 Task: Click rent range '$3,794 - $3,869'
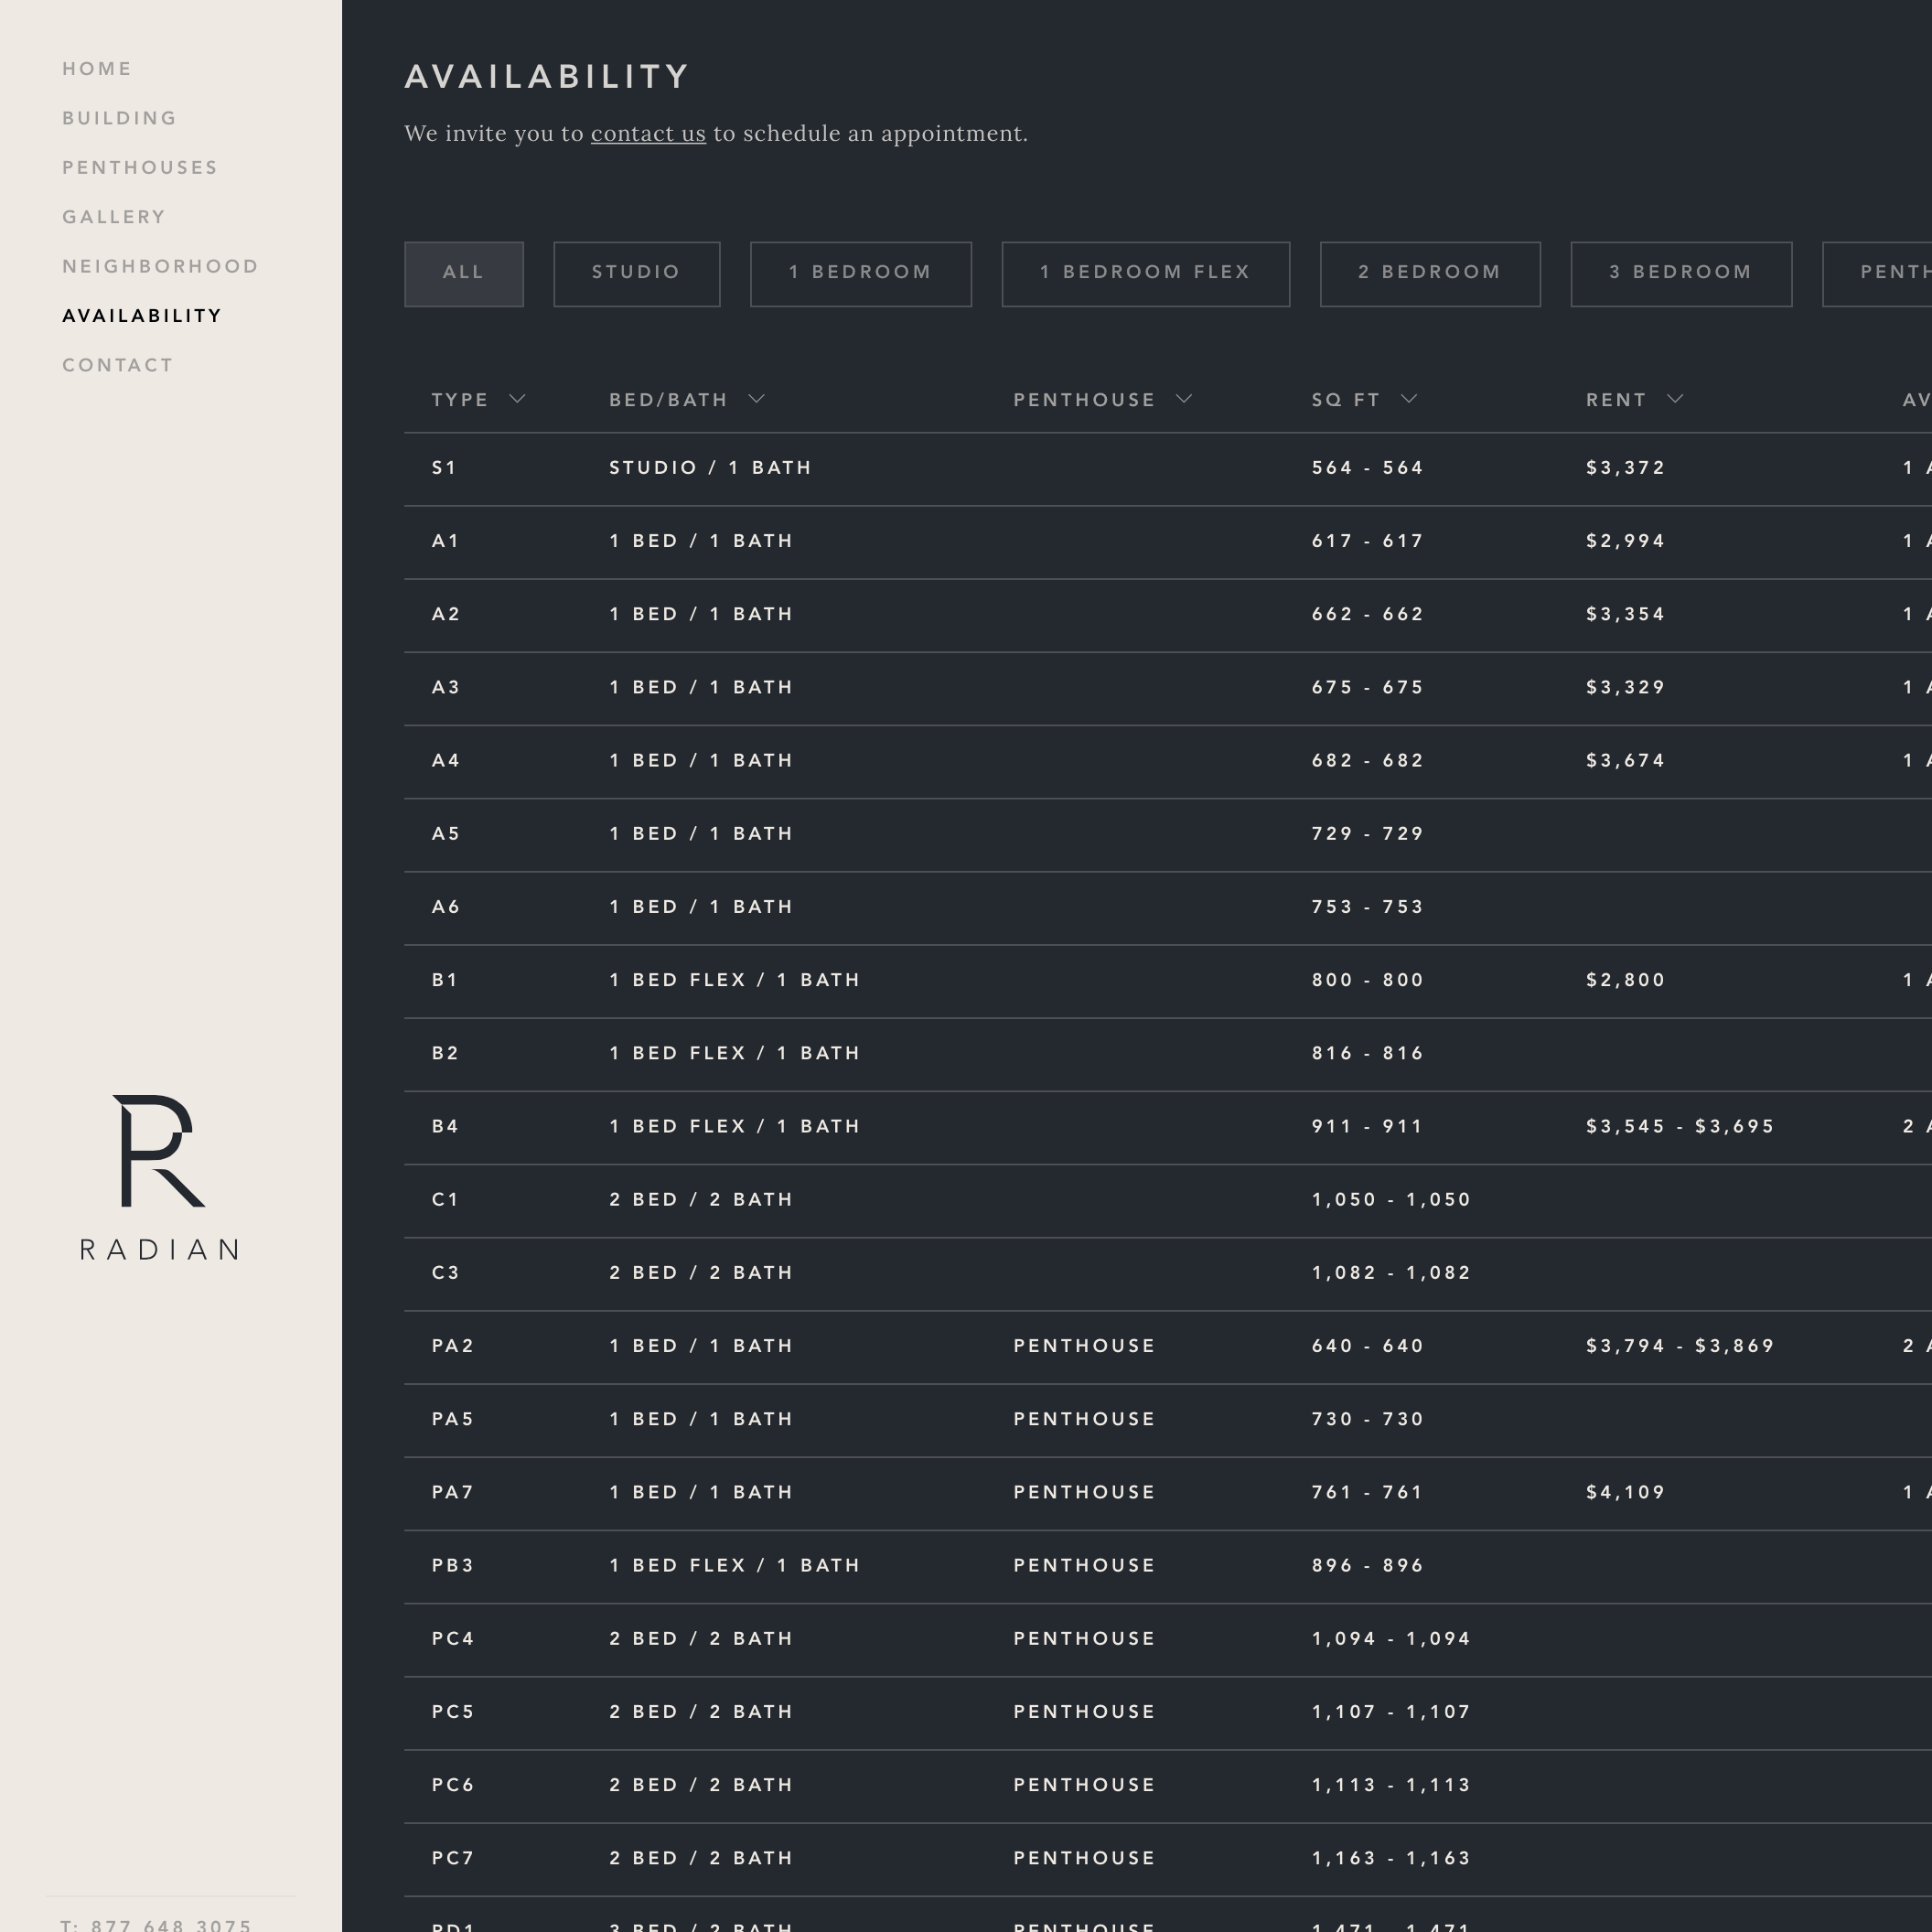(x=1680, y=1346)
